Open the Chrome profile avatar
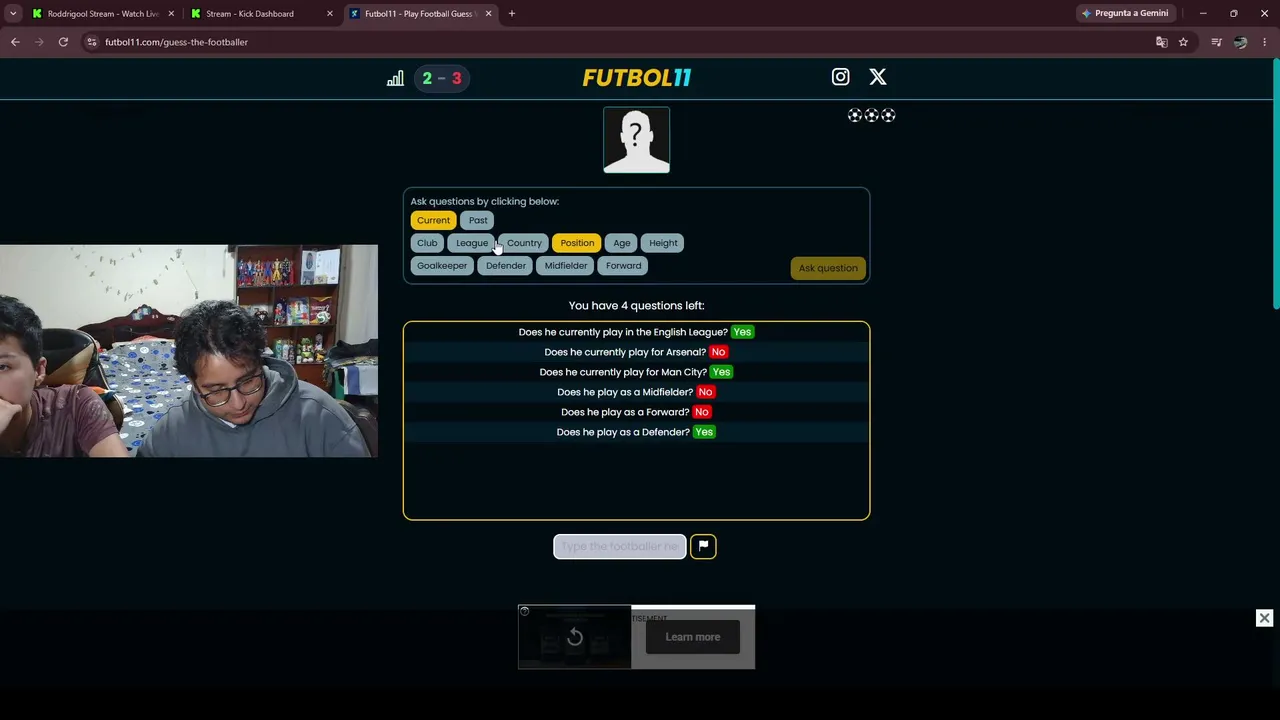The image size is (1280, 720). (x=1240, y=42)
